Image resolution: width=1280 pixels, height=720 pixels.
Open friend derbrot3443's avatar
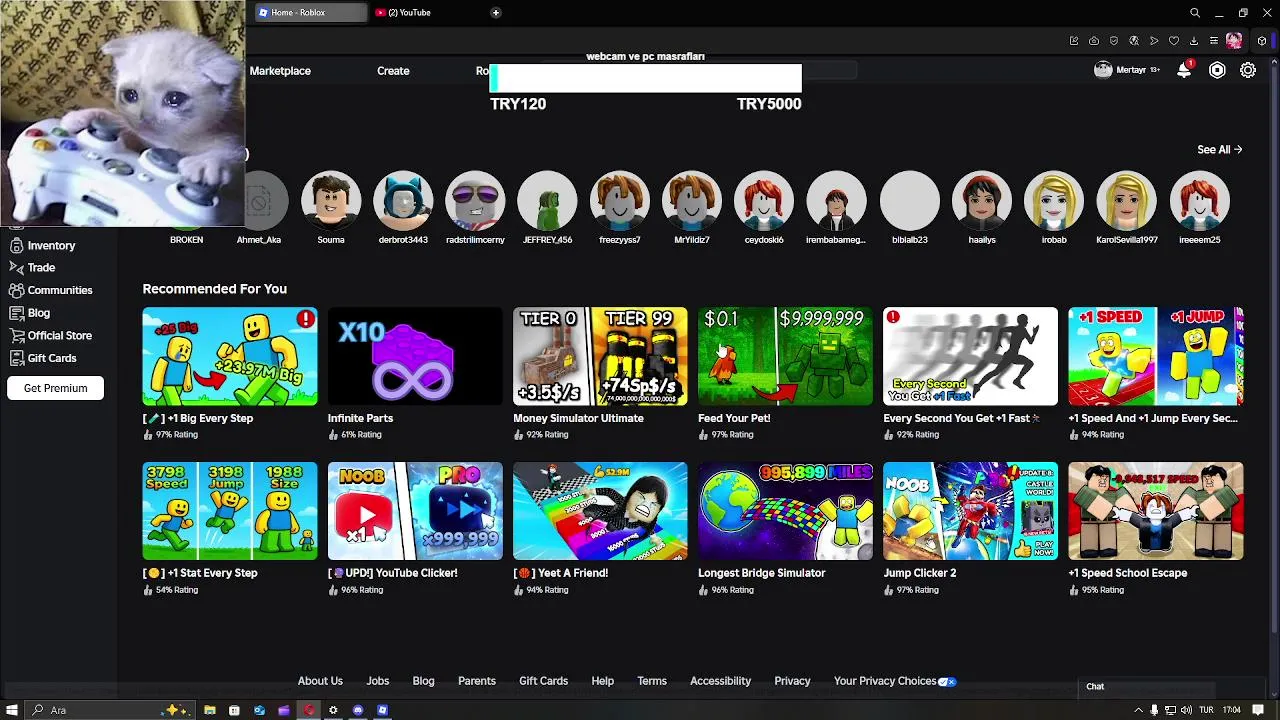pos(403,201)
